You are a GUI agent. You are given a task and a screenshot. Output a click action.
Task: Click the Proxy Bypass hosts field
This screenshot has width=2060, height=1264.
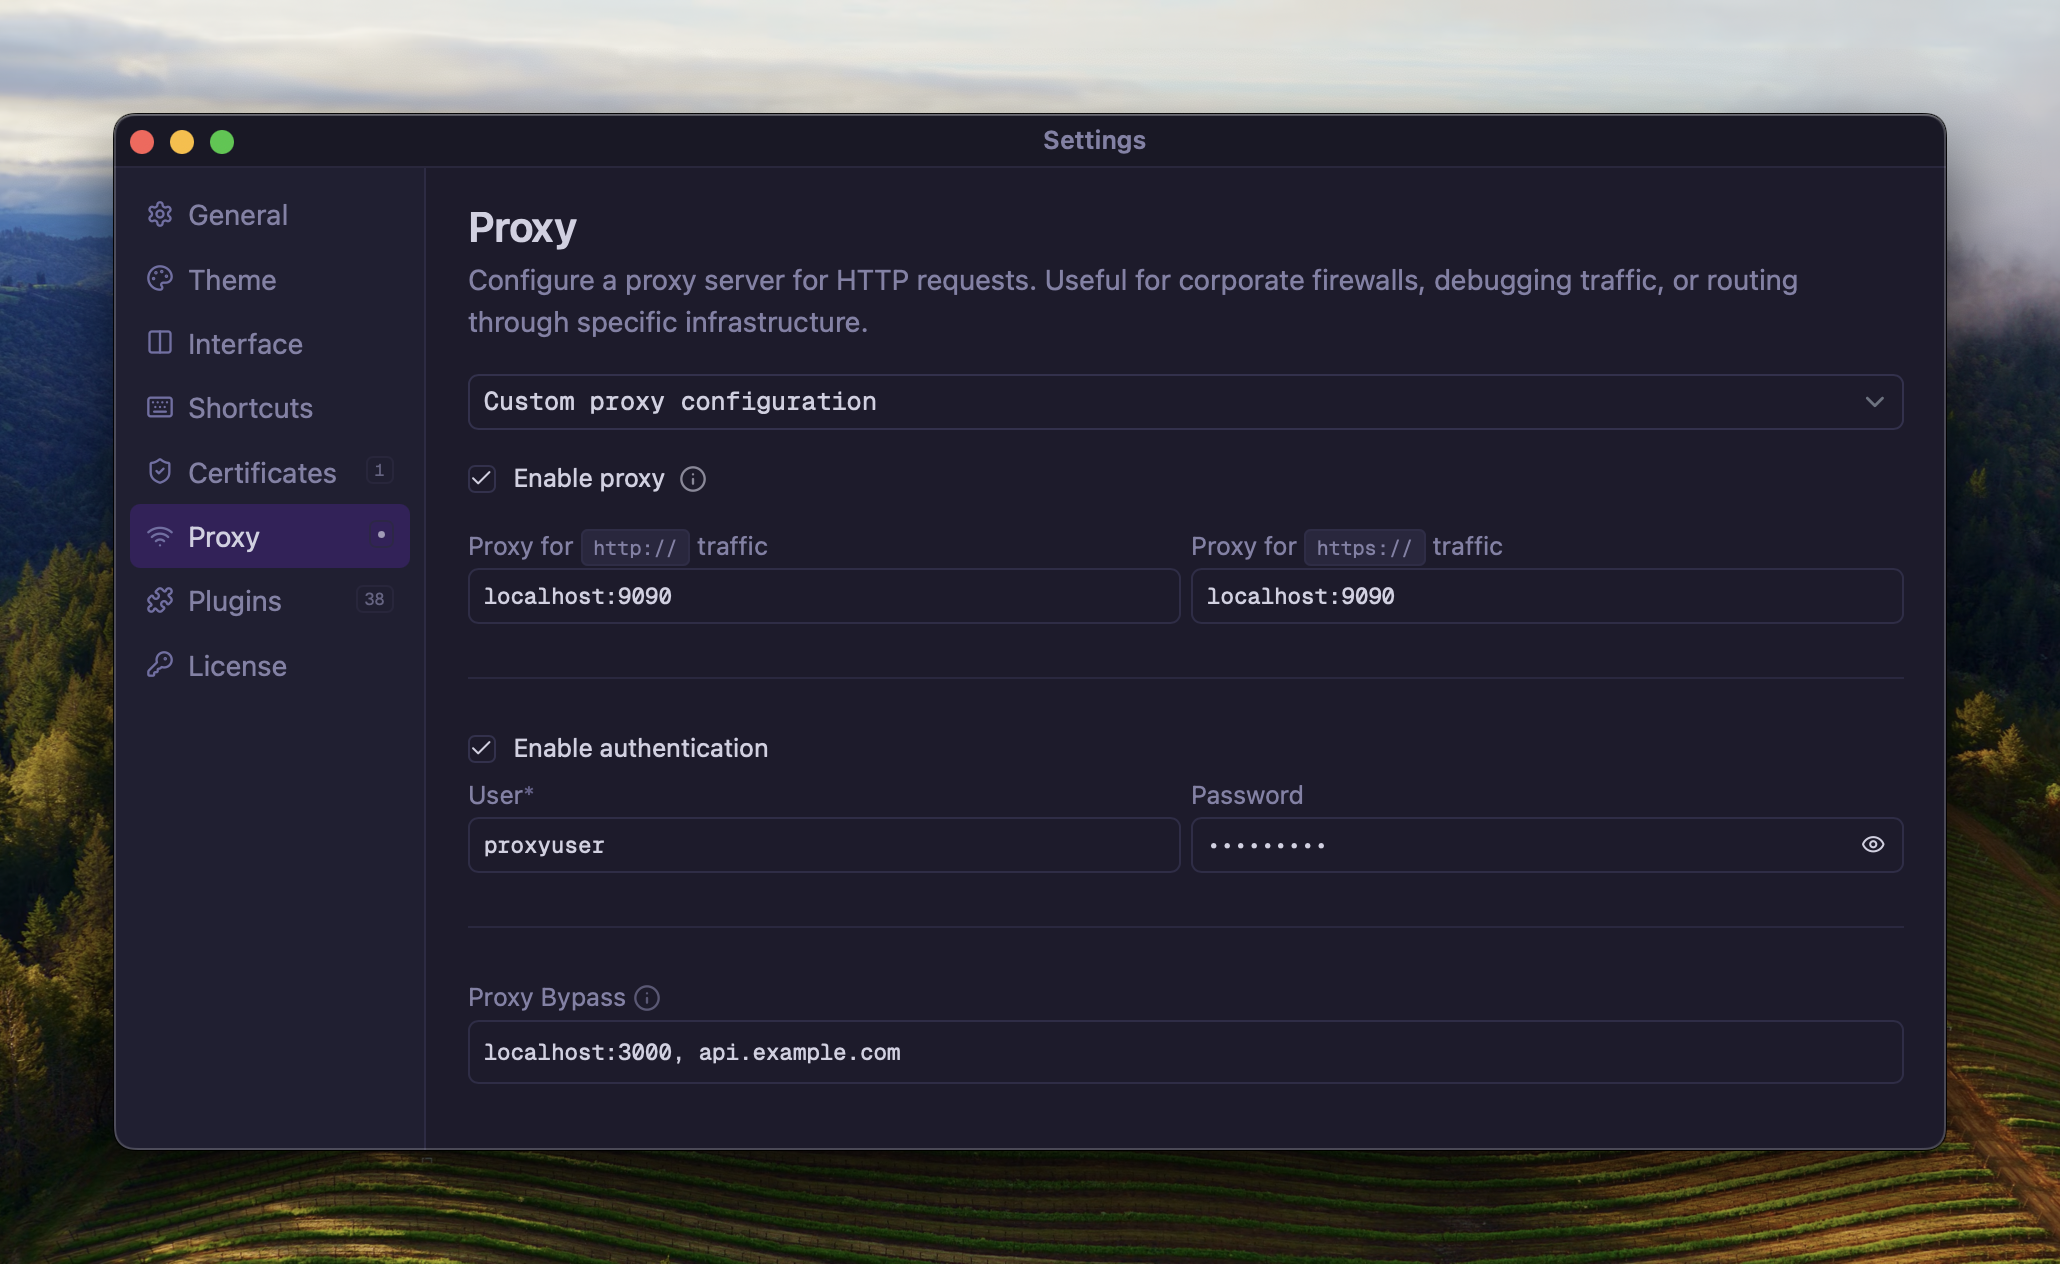coord(1184,1052)
